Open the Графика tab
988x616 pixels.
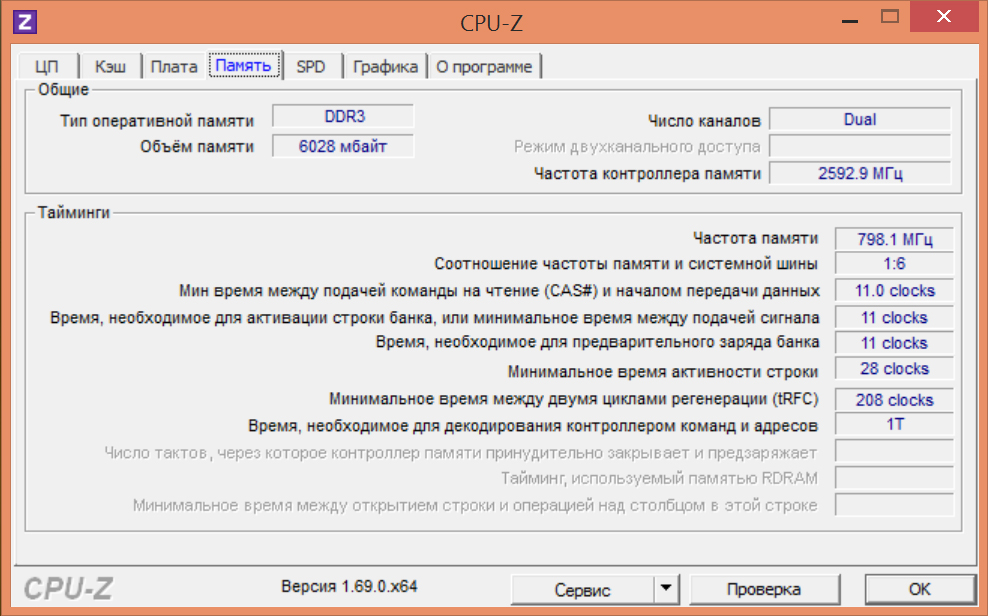[385, 67]
